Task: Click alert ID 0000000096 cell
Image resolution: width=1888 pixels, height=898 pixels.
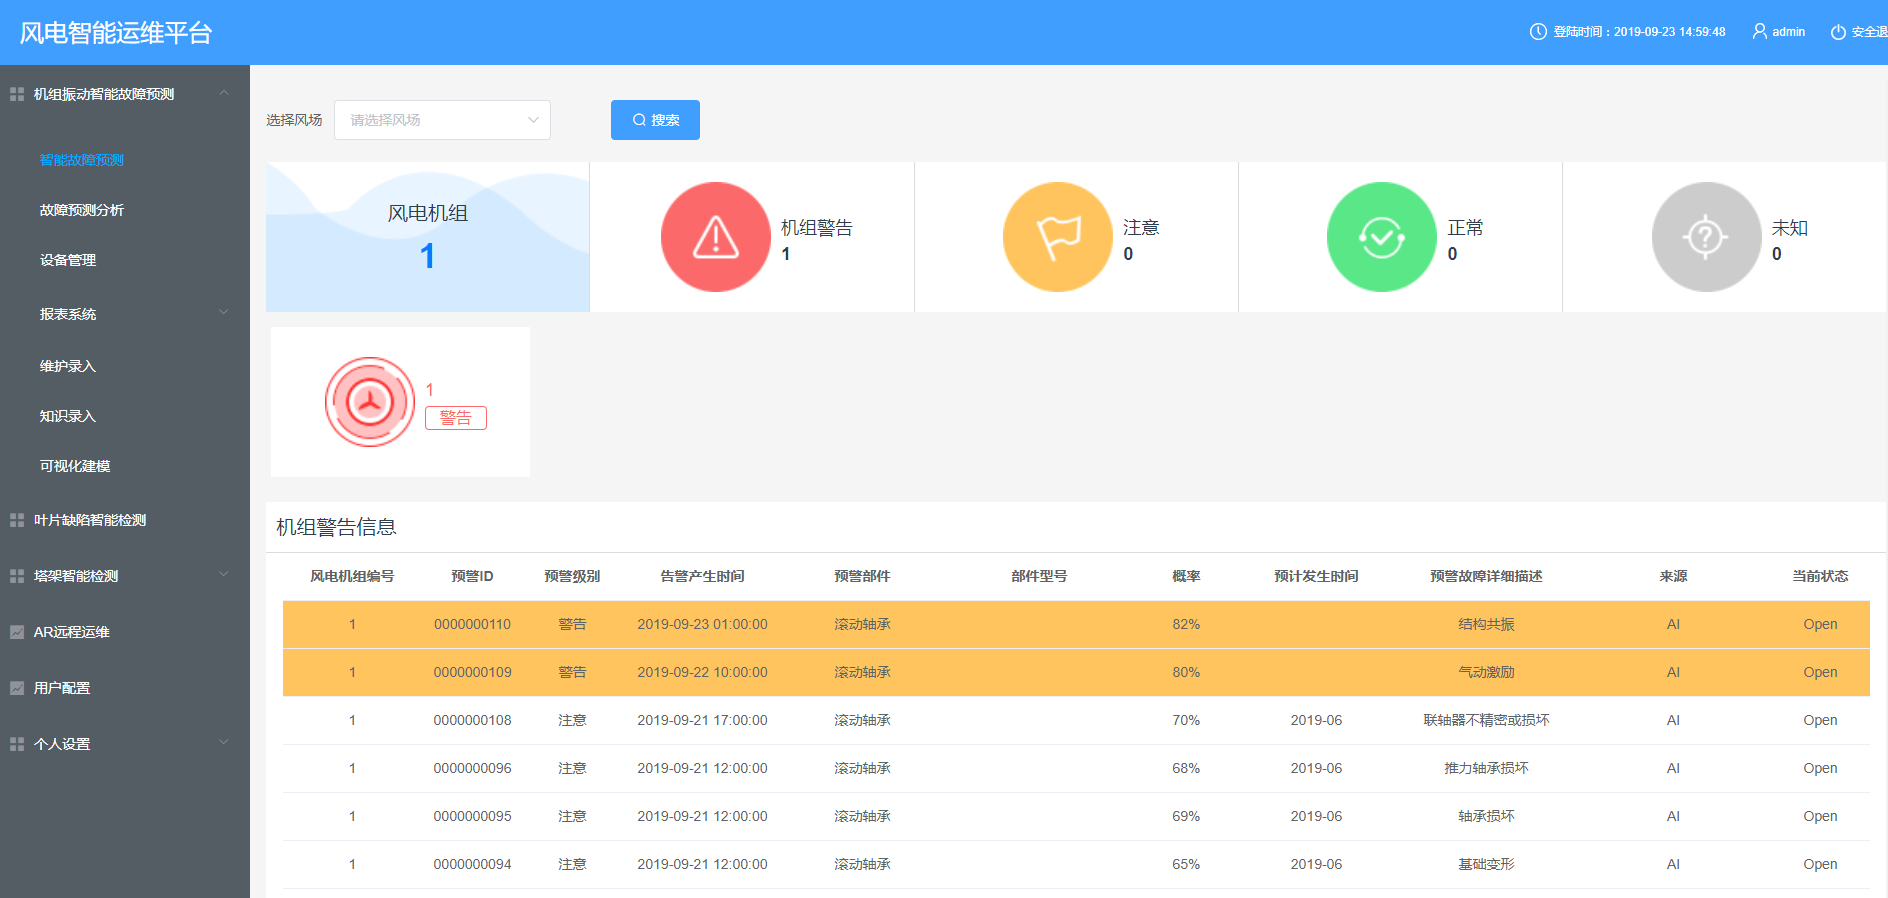Action: click(472, 768)
